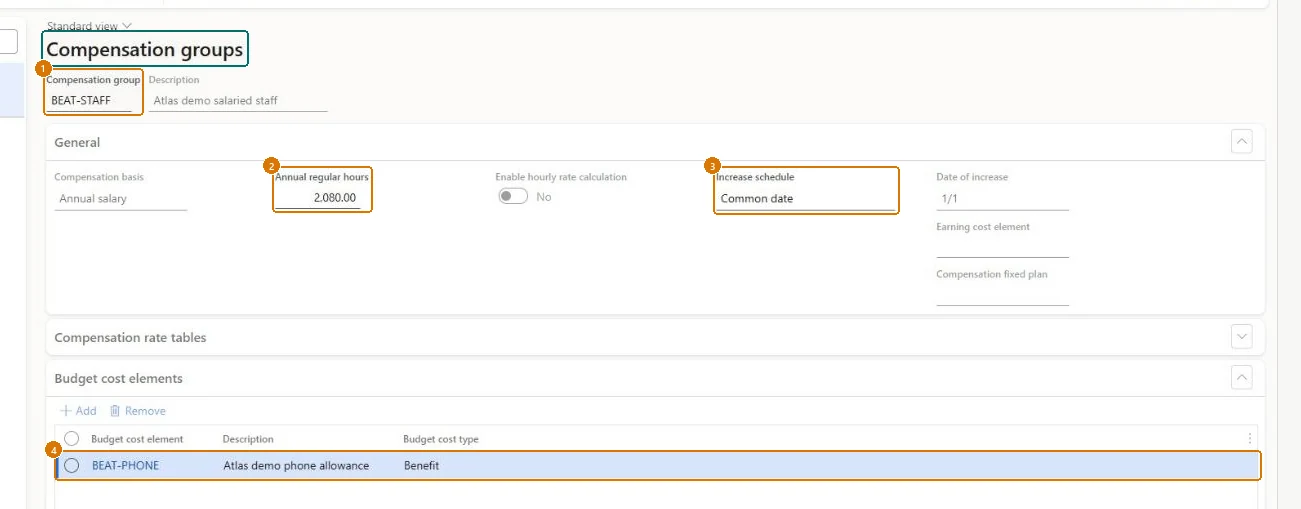
Task: Collapse the Budget cost elements section
Action: click(x=1241, y=378)
